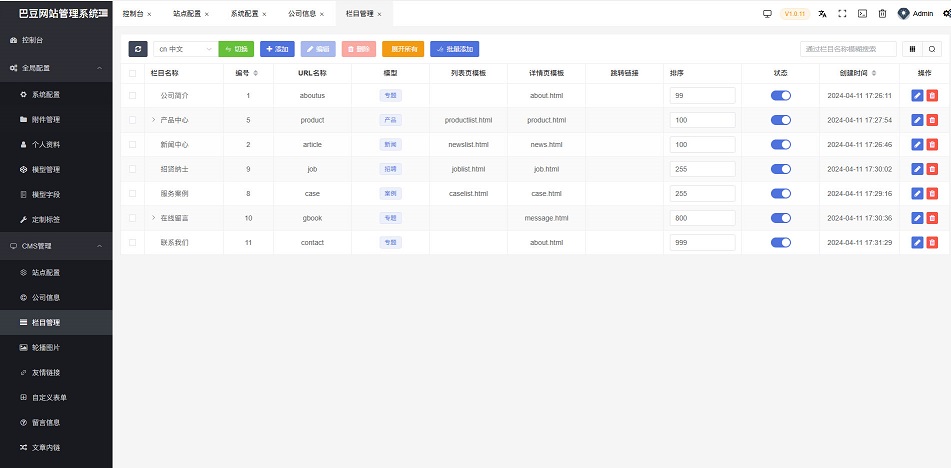Open 留言信息 in the sidebar

pyautogui.click(x=56, y=423)
